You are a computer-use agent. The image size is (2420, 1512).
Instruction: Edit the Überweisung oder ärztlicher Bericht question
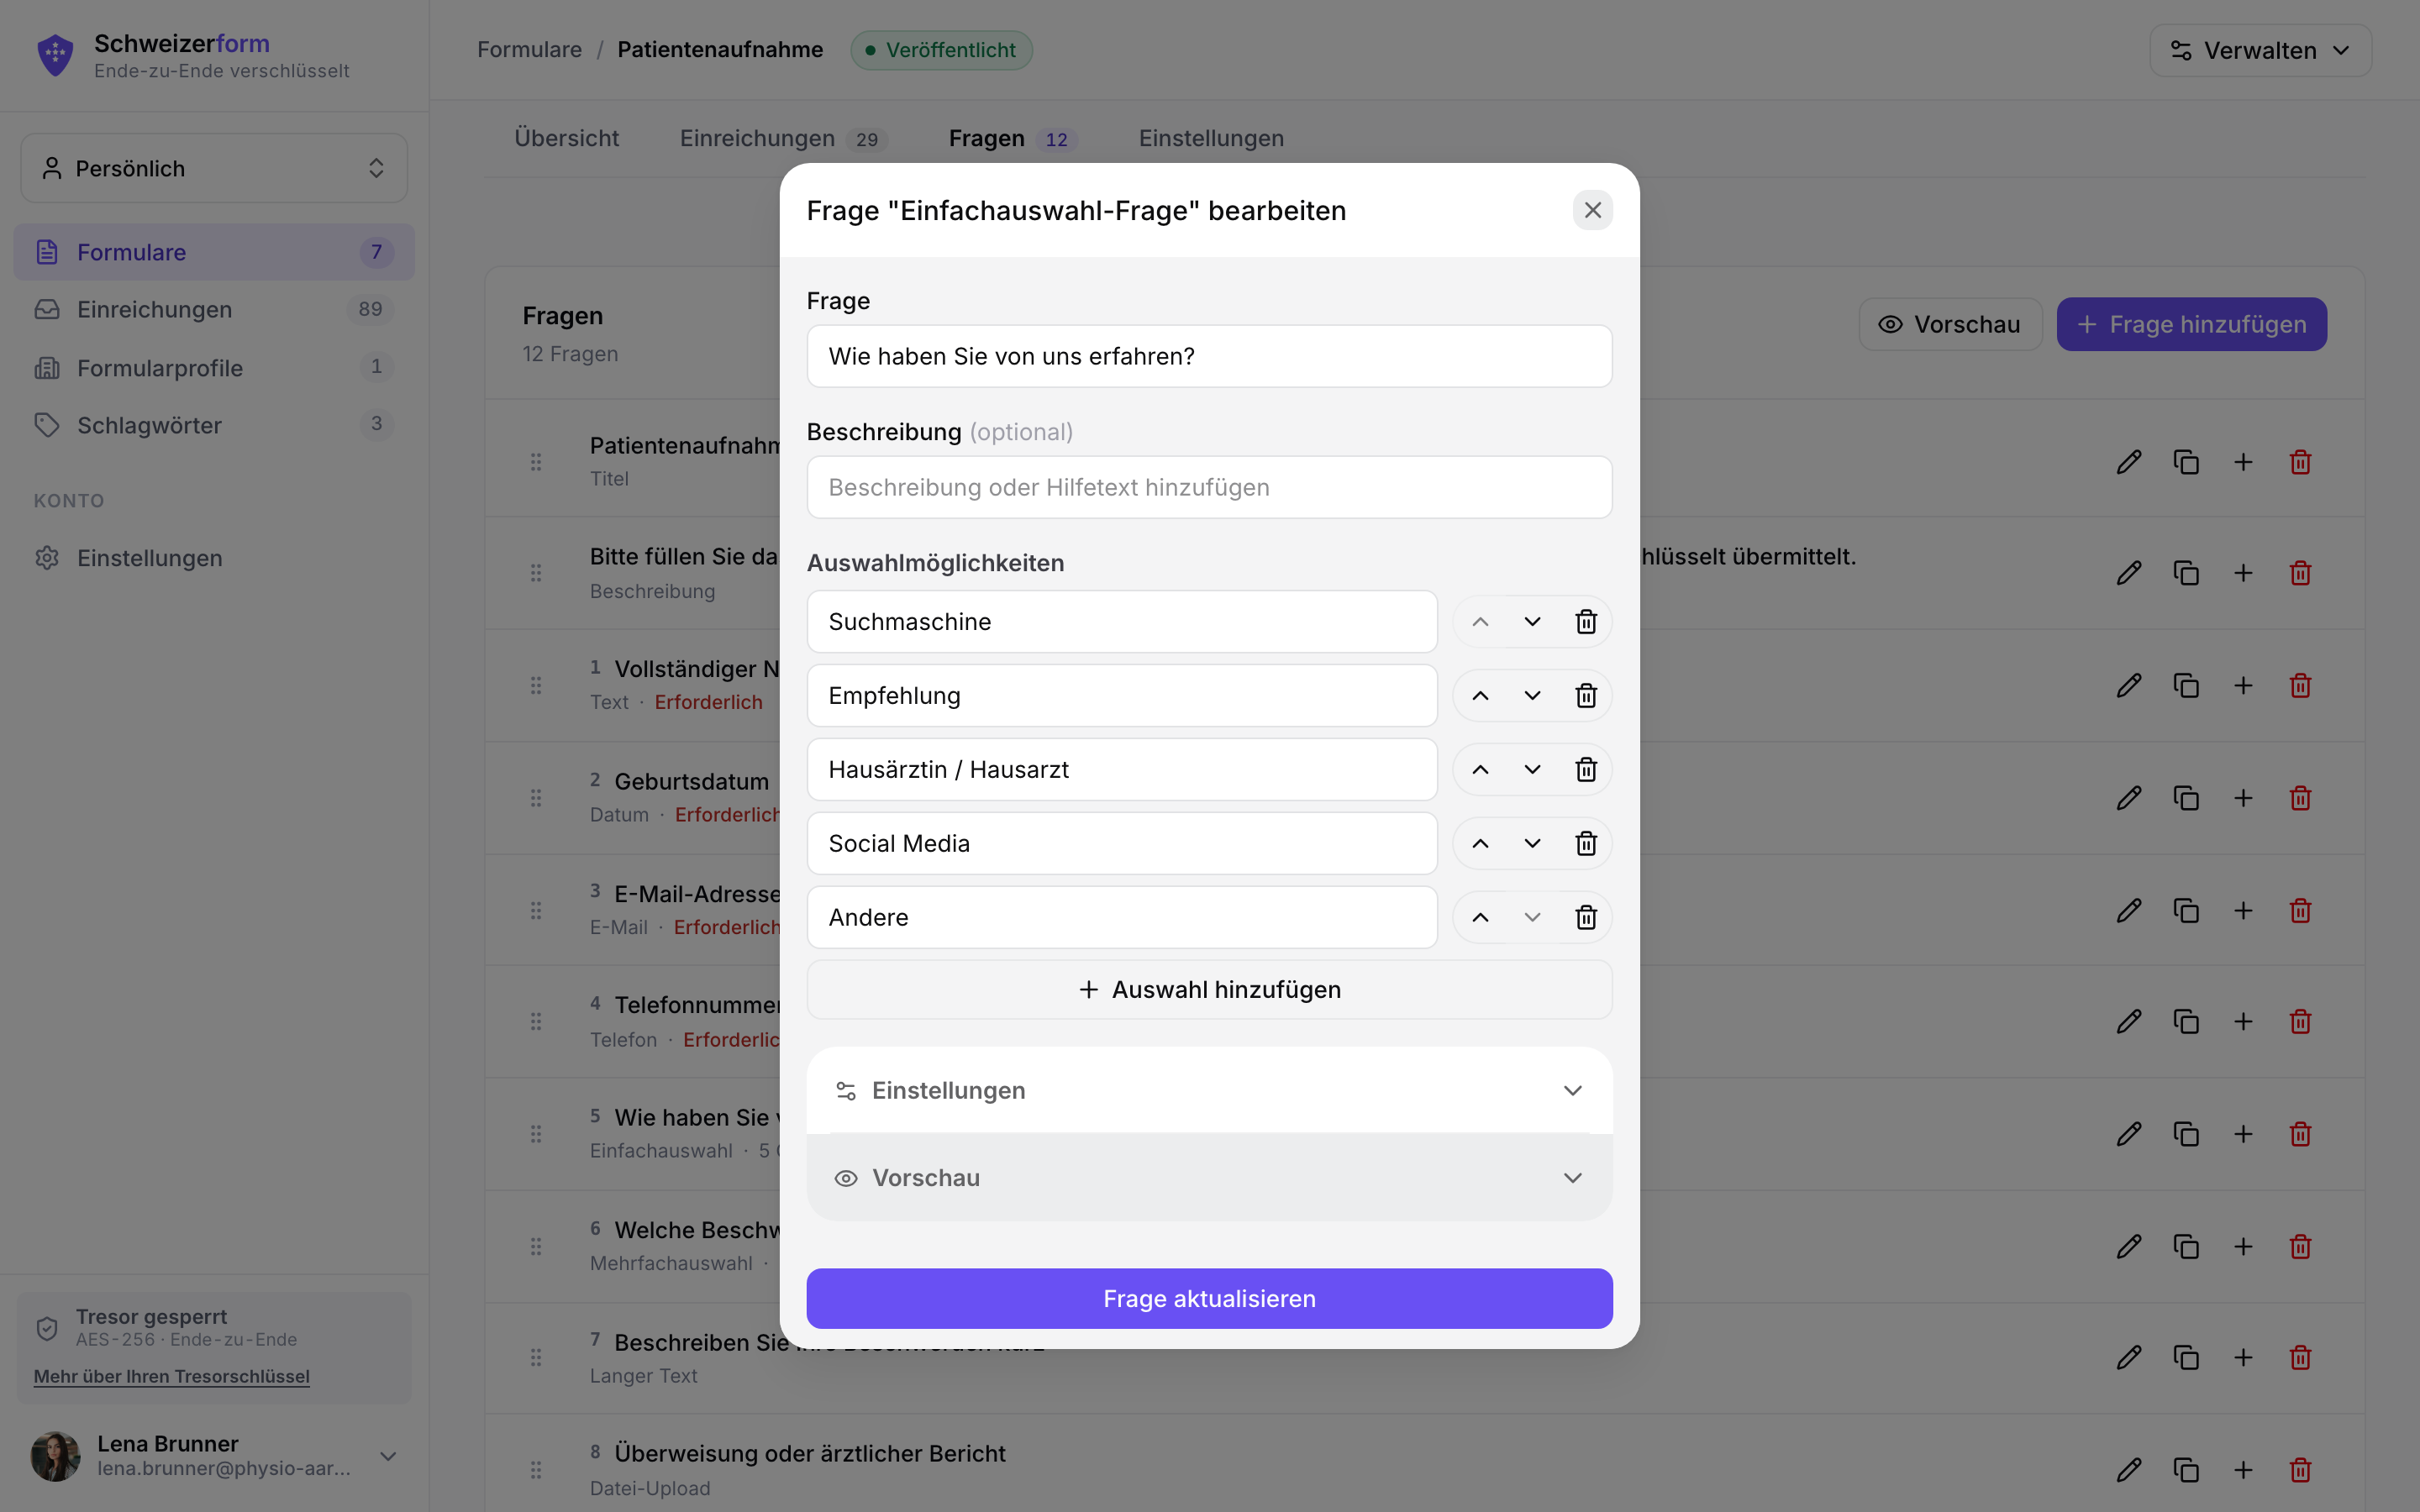tap(2129, 1469)
